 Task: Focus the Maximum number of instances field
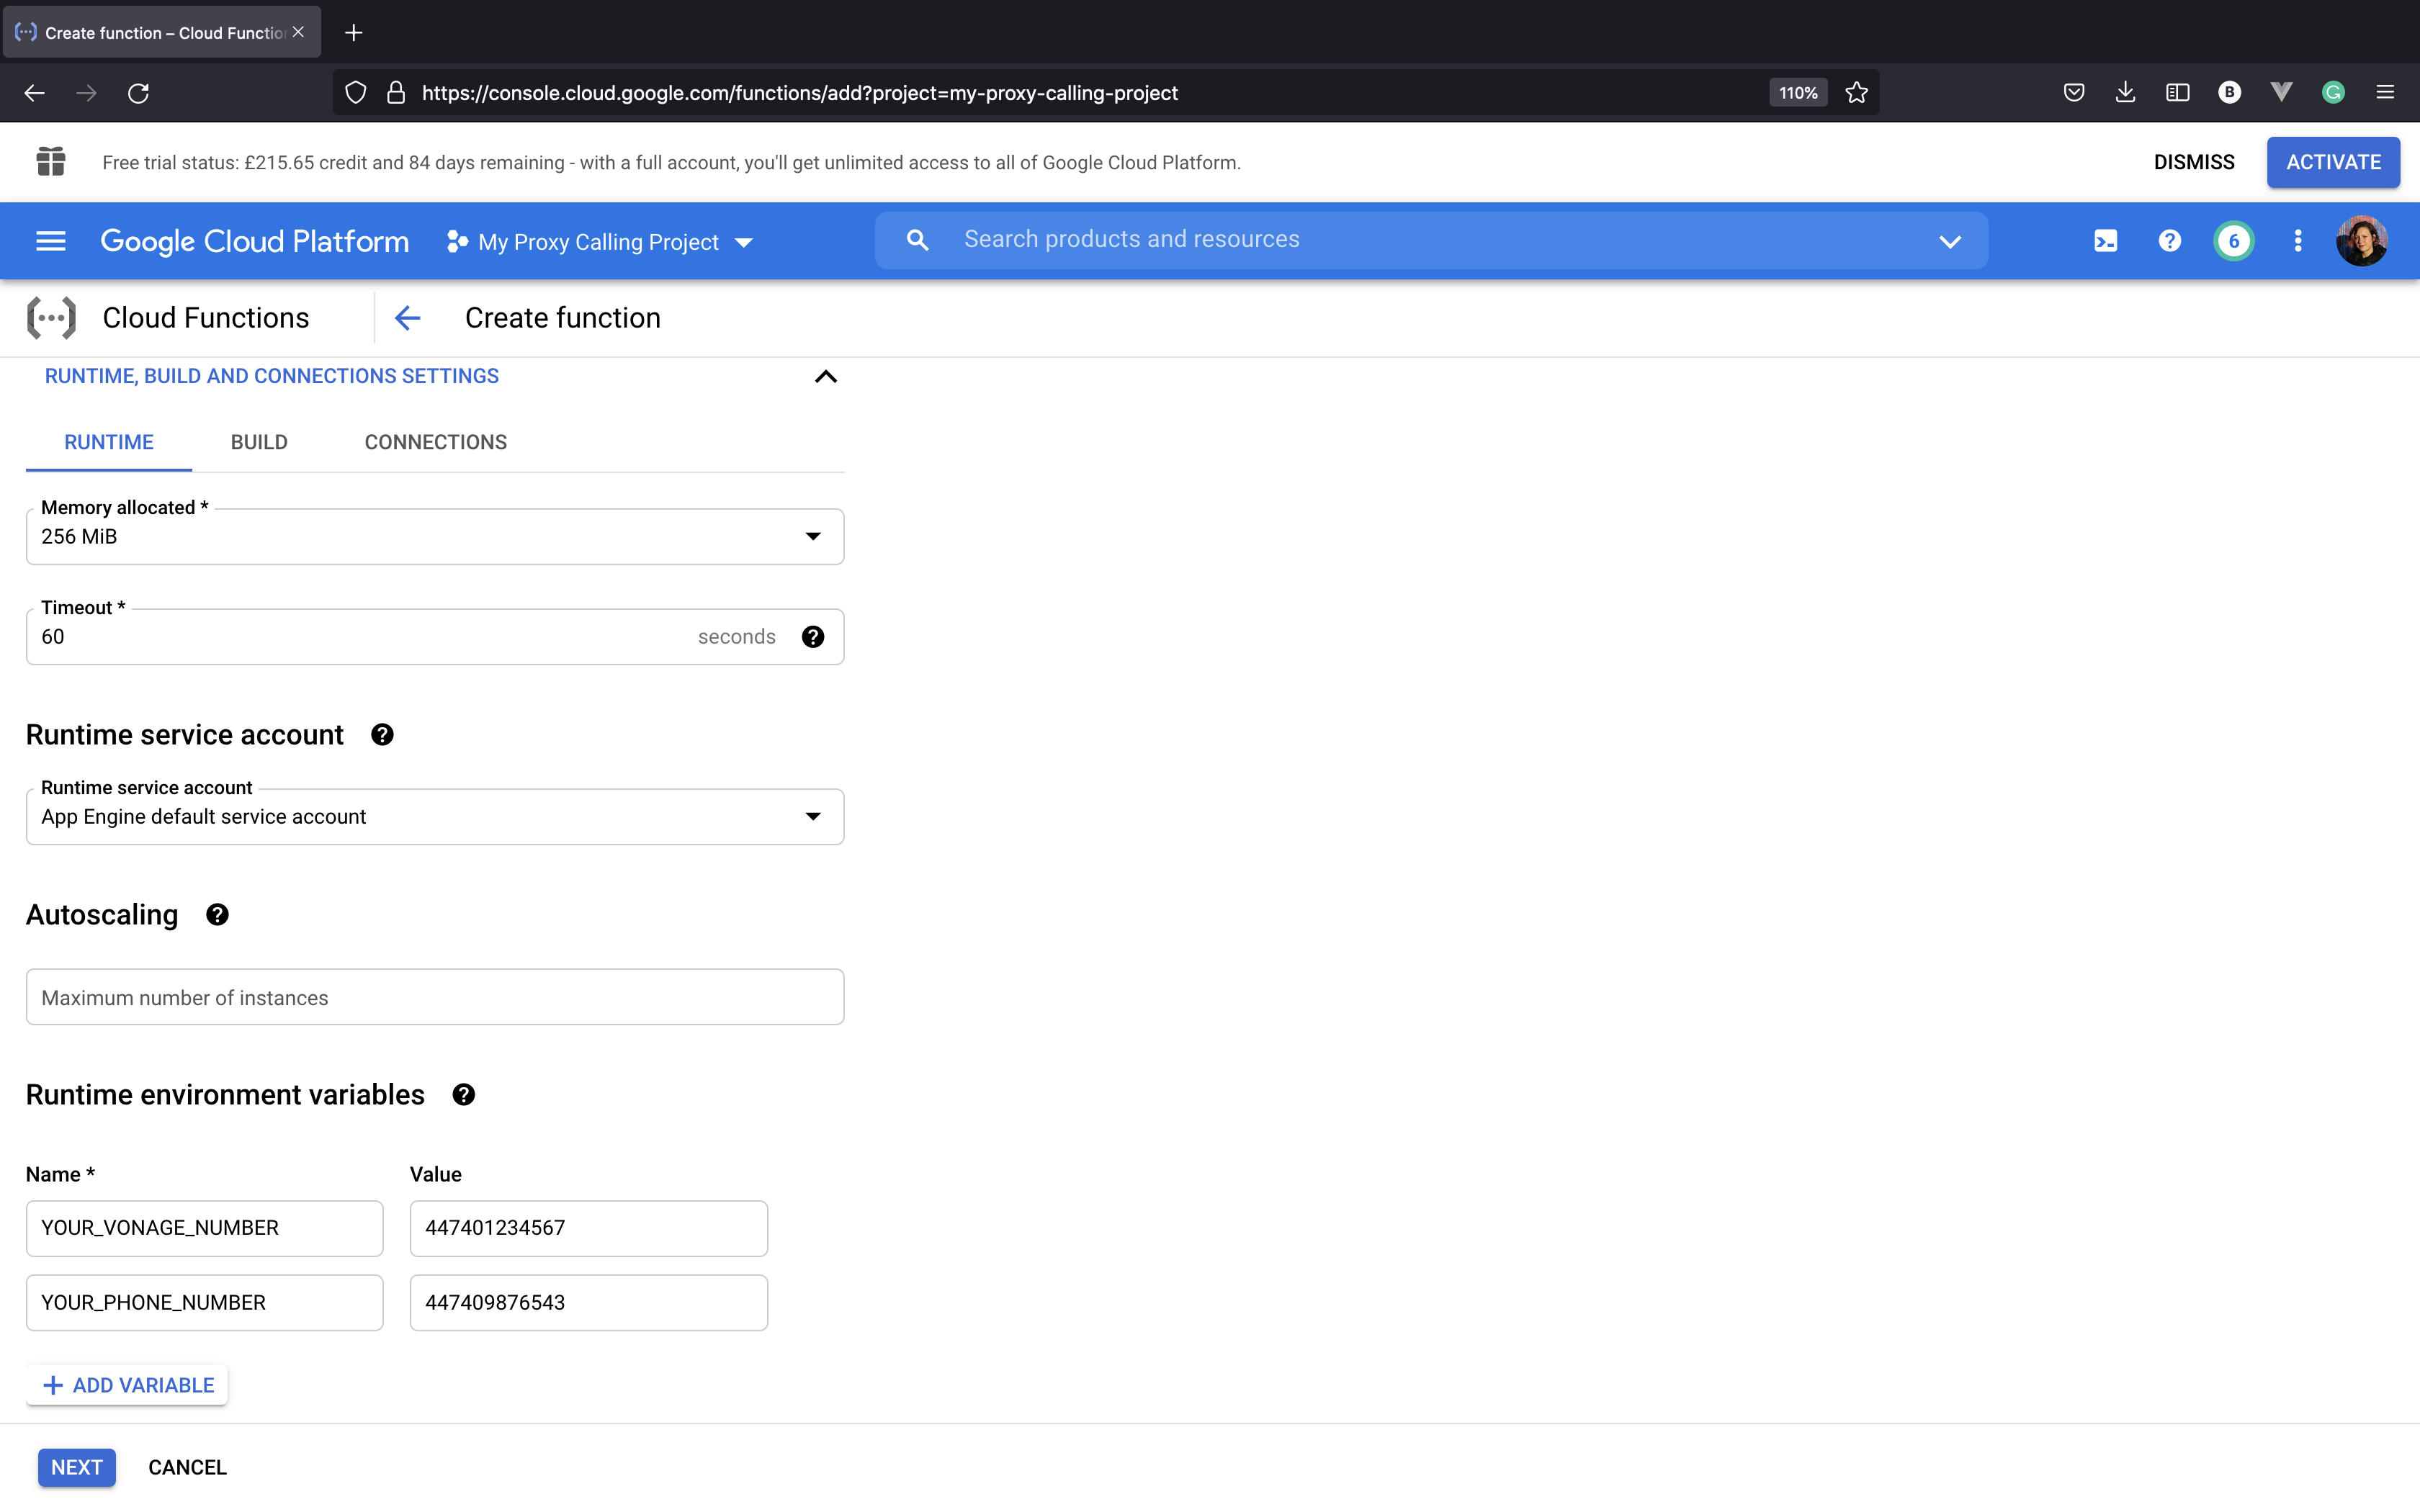coord(435,997)
